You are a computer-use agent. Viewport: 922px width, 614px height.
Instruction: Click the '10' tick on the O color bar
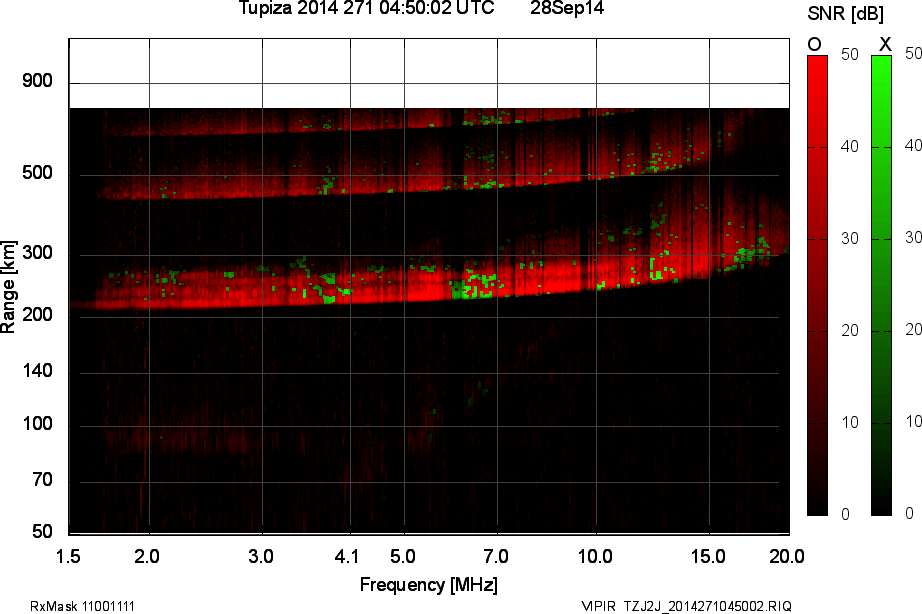[850, 422]
